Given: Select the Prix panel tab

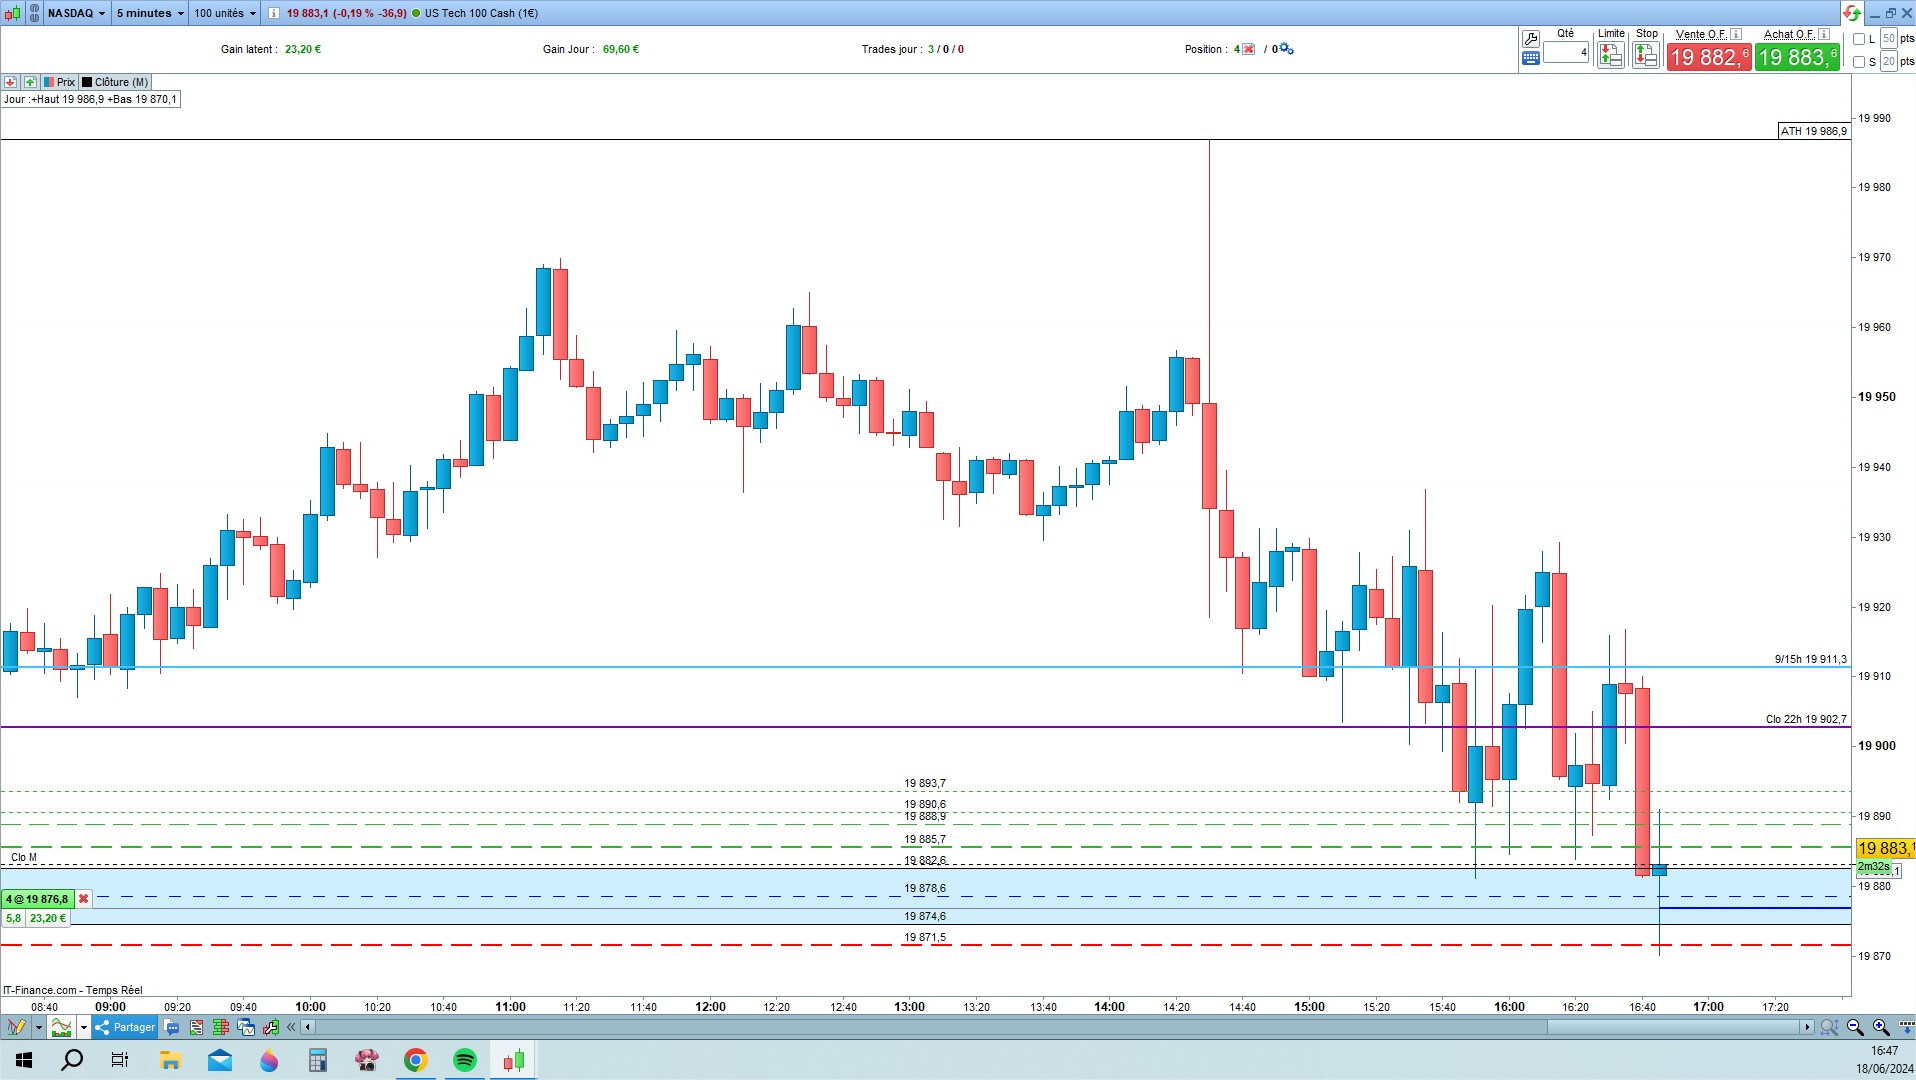Looking at the screenshot, I should point(59,82).
